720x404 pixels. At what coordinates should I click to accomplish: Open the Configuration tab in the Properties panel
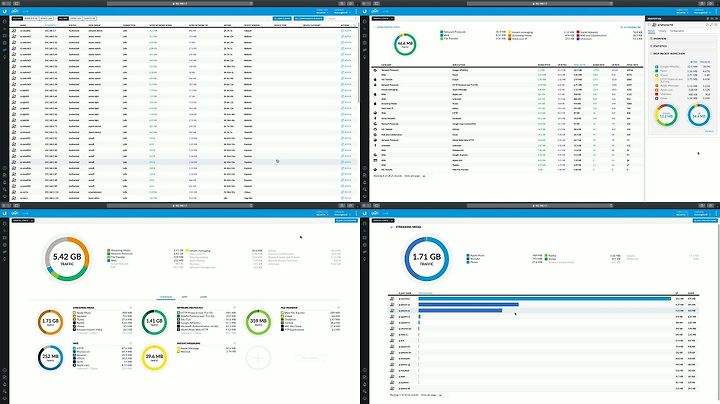point(677,31)
